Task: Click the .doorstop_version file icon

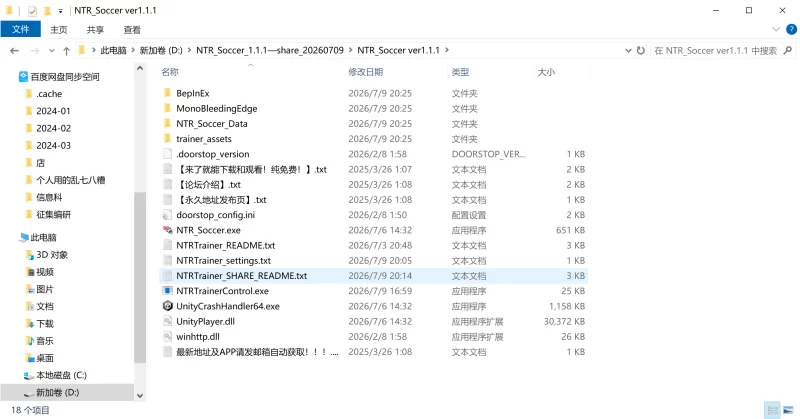Action: 167,154
